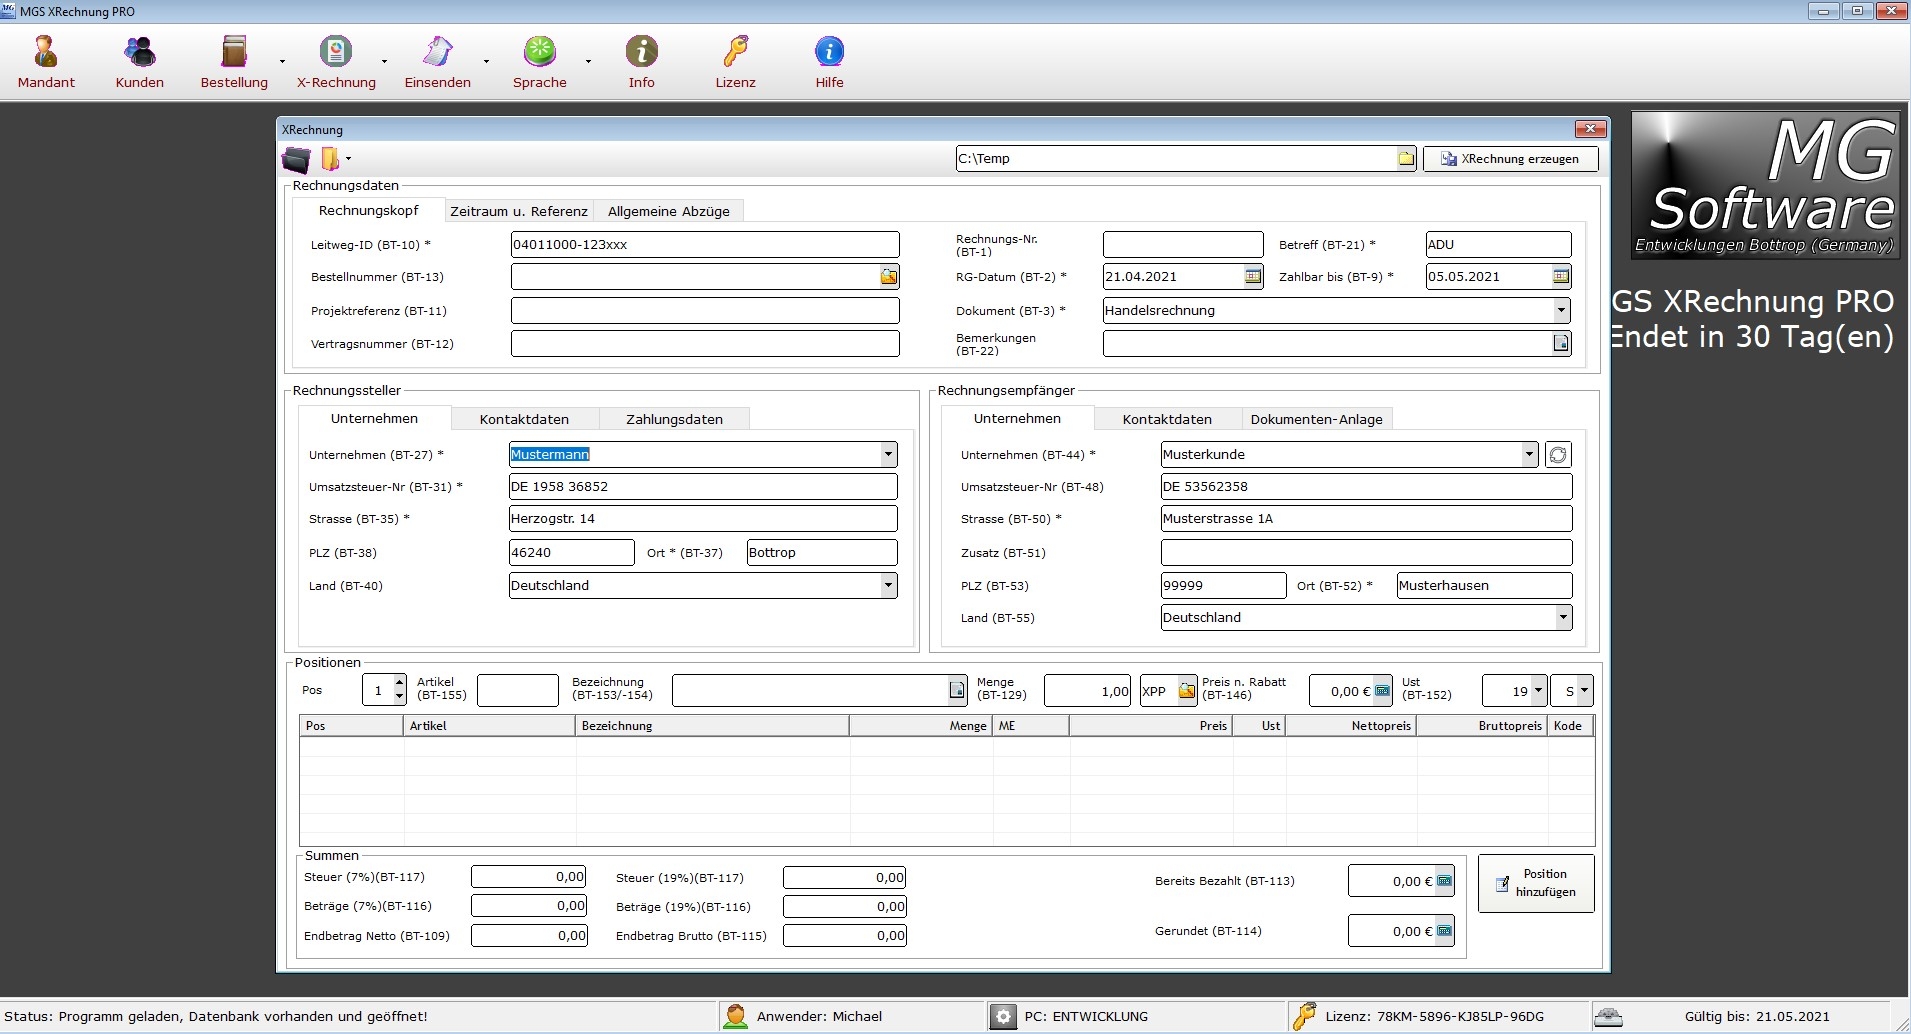1911x1034 pixels.
Task: Open the Hilfe help icon
Action: click(829, 62)
